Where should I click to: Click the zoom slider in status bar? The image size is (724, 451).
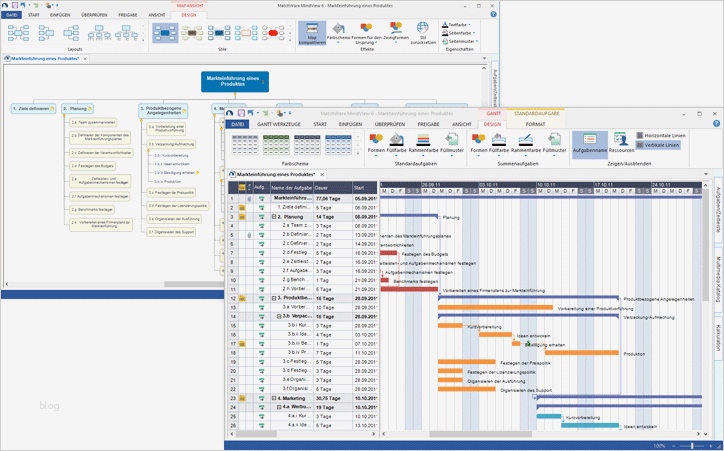(691, 446)
